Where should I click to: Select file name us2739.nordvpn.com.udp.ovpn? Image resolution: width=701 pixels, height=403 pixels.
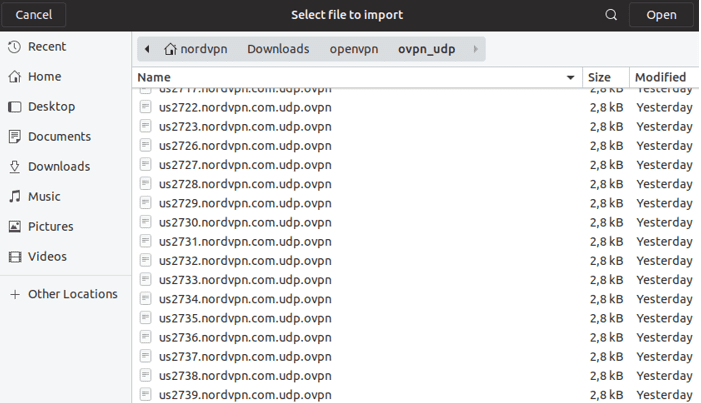click(245, 395)
